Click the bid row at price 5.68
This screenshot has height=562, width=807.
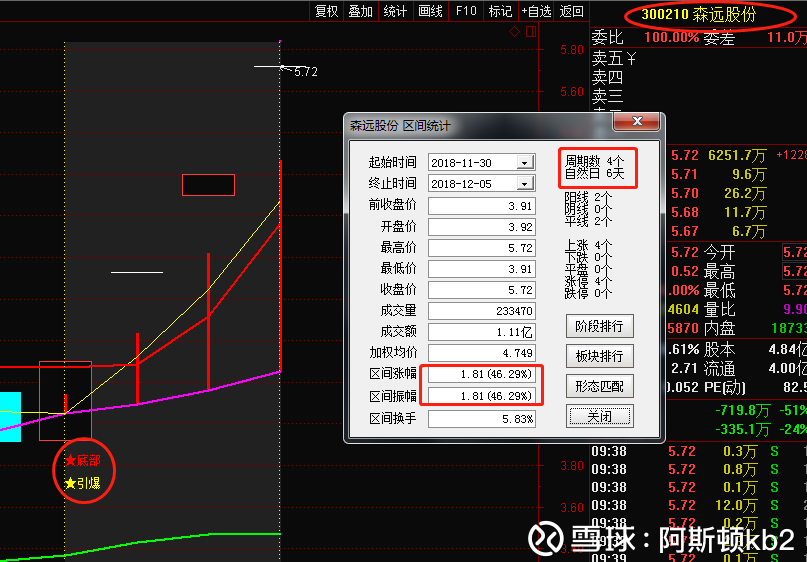tap(736, 212)
